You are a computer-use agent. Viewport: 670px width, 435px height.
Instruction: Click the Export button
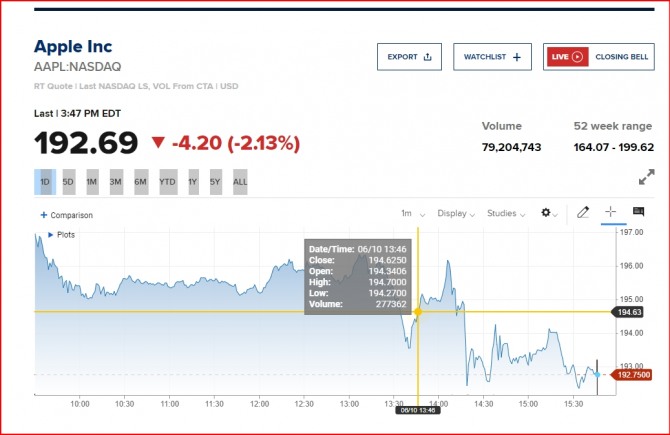click(x=409, y=57)
